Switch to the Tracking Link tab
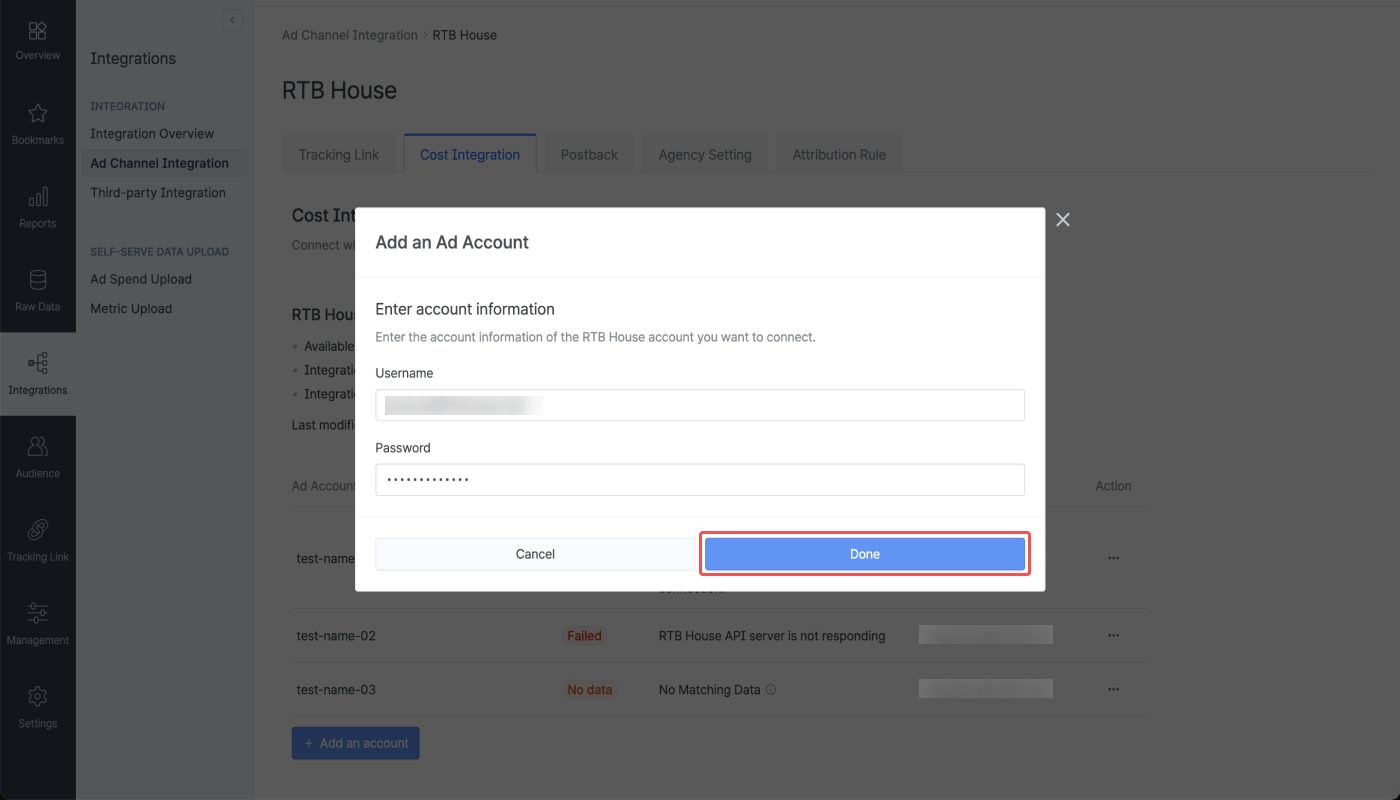 point(339,155)
